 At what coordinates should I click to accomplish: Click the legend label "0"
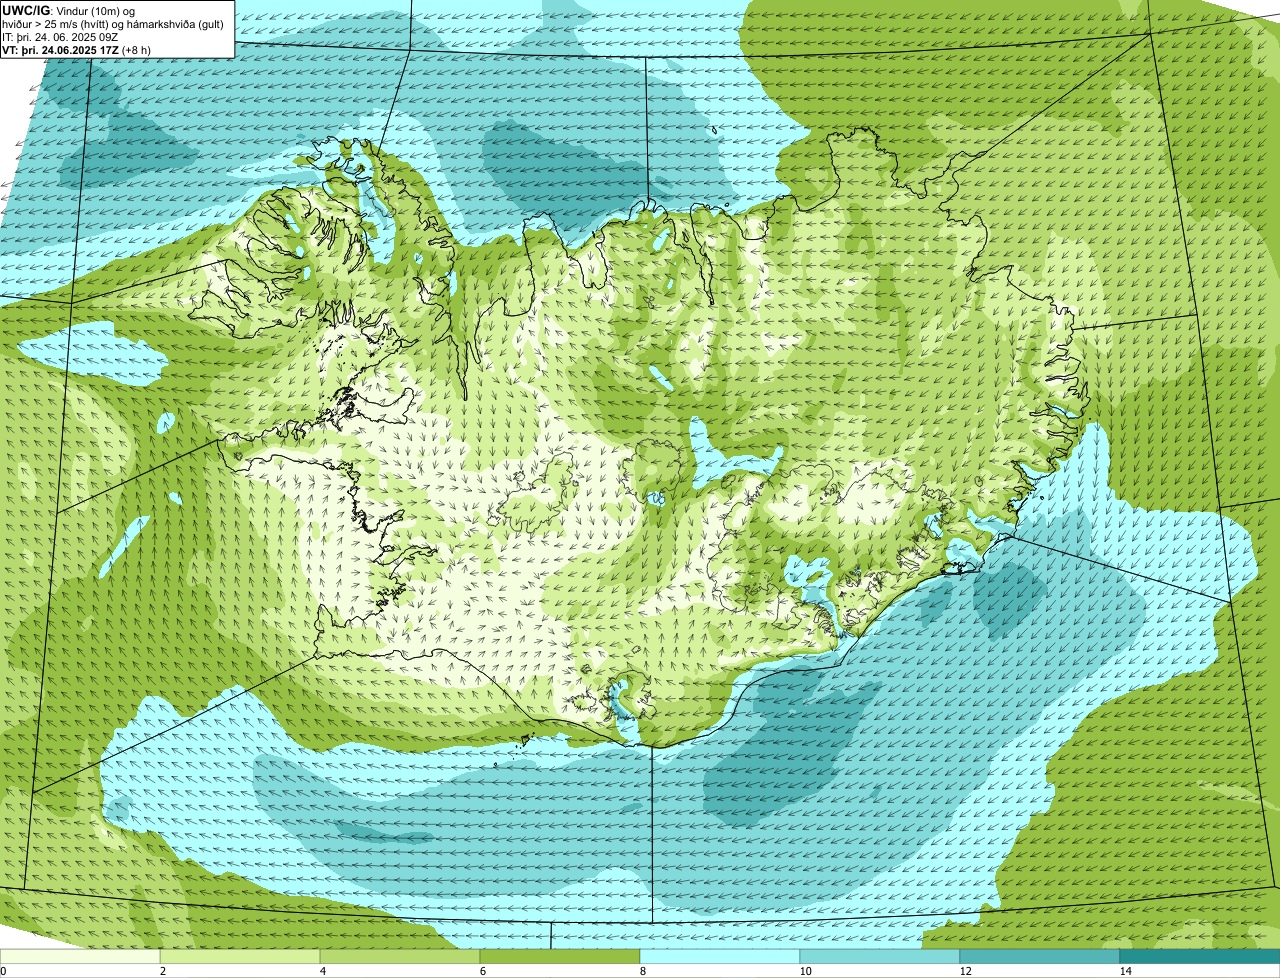[3, 971]
